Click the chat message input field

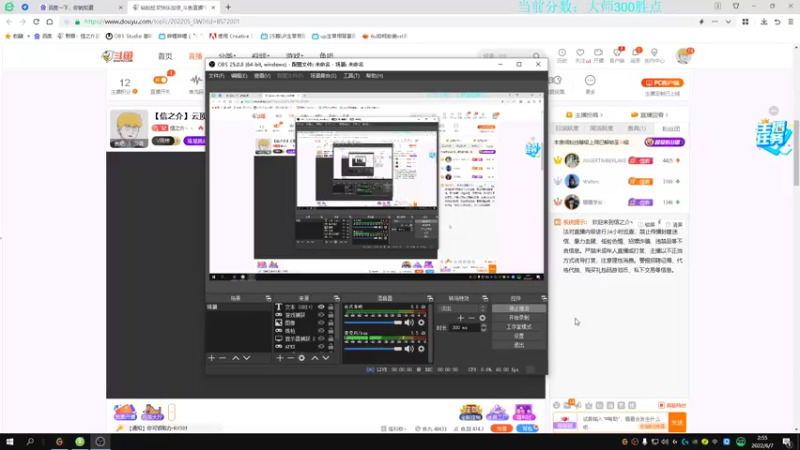[x=625, y=422]
